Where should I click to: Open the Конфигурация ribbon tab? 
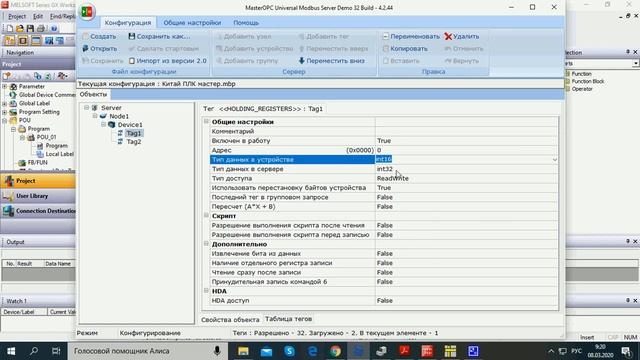pos(128,23)
